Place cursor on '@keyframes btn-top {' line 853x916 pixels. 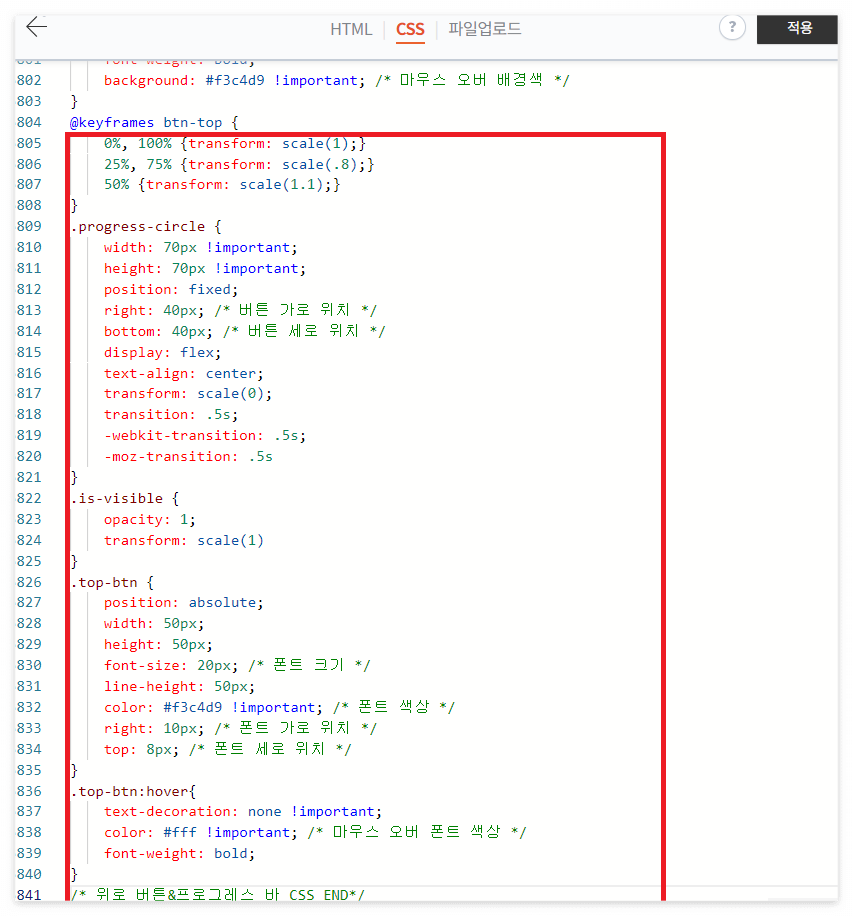click(x=154, y=123)
